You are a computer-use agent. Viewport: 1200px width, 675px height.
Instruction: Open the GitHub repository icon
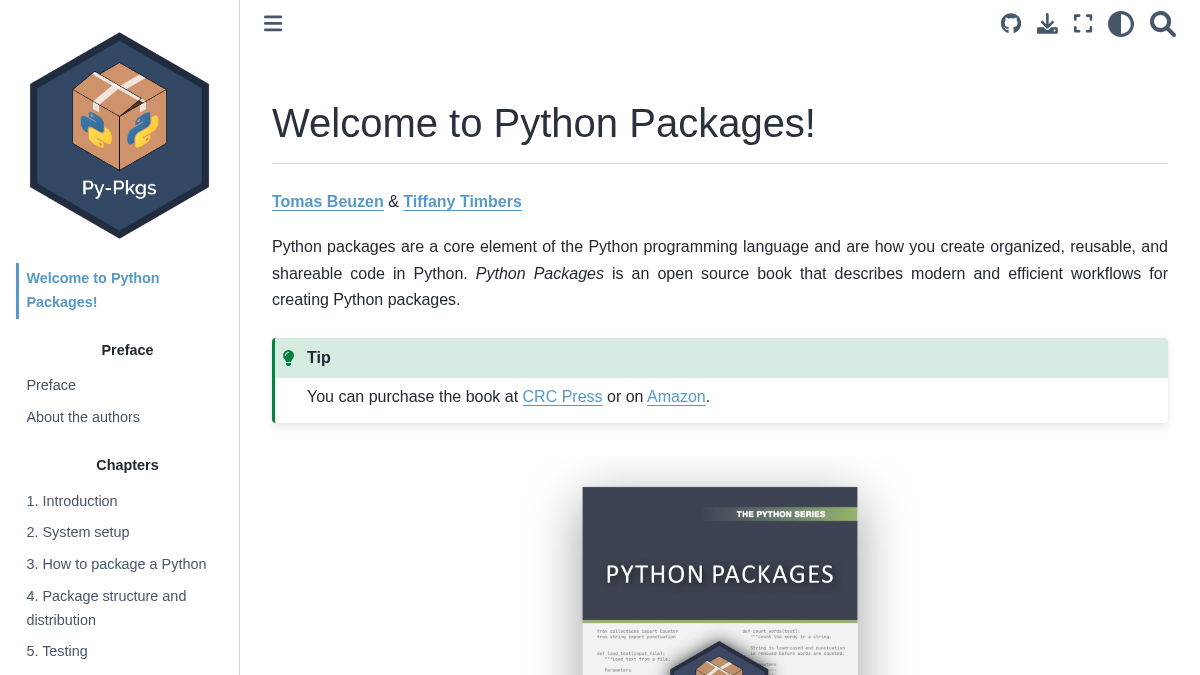coord(1011,23)
